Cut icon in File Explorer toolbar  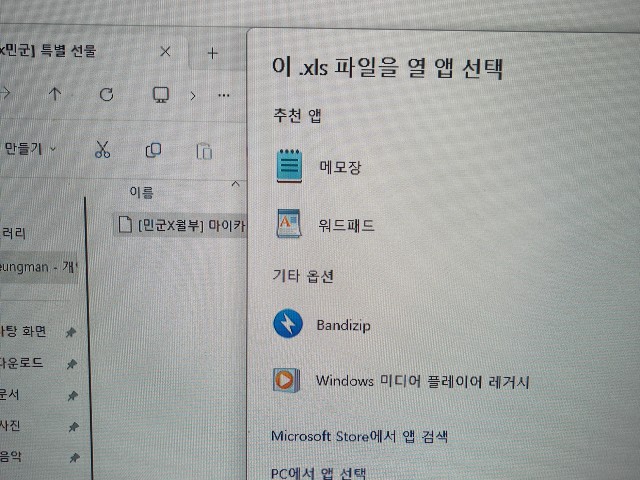pos(102,149)
